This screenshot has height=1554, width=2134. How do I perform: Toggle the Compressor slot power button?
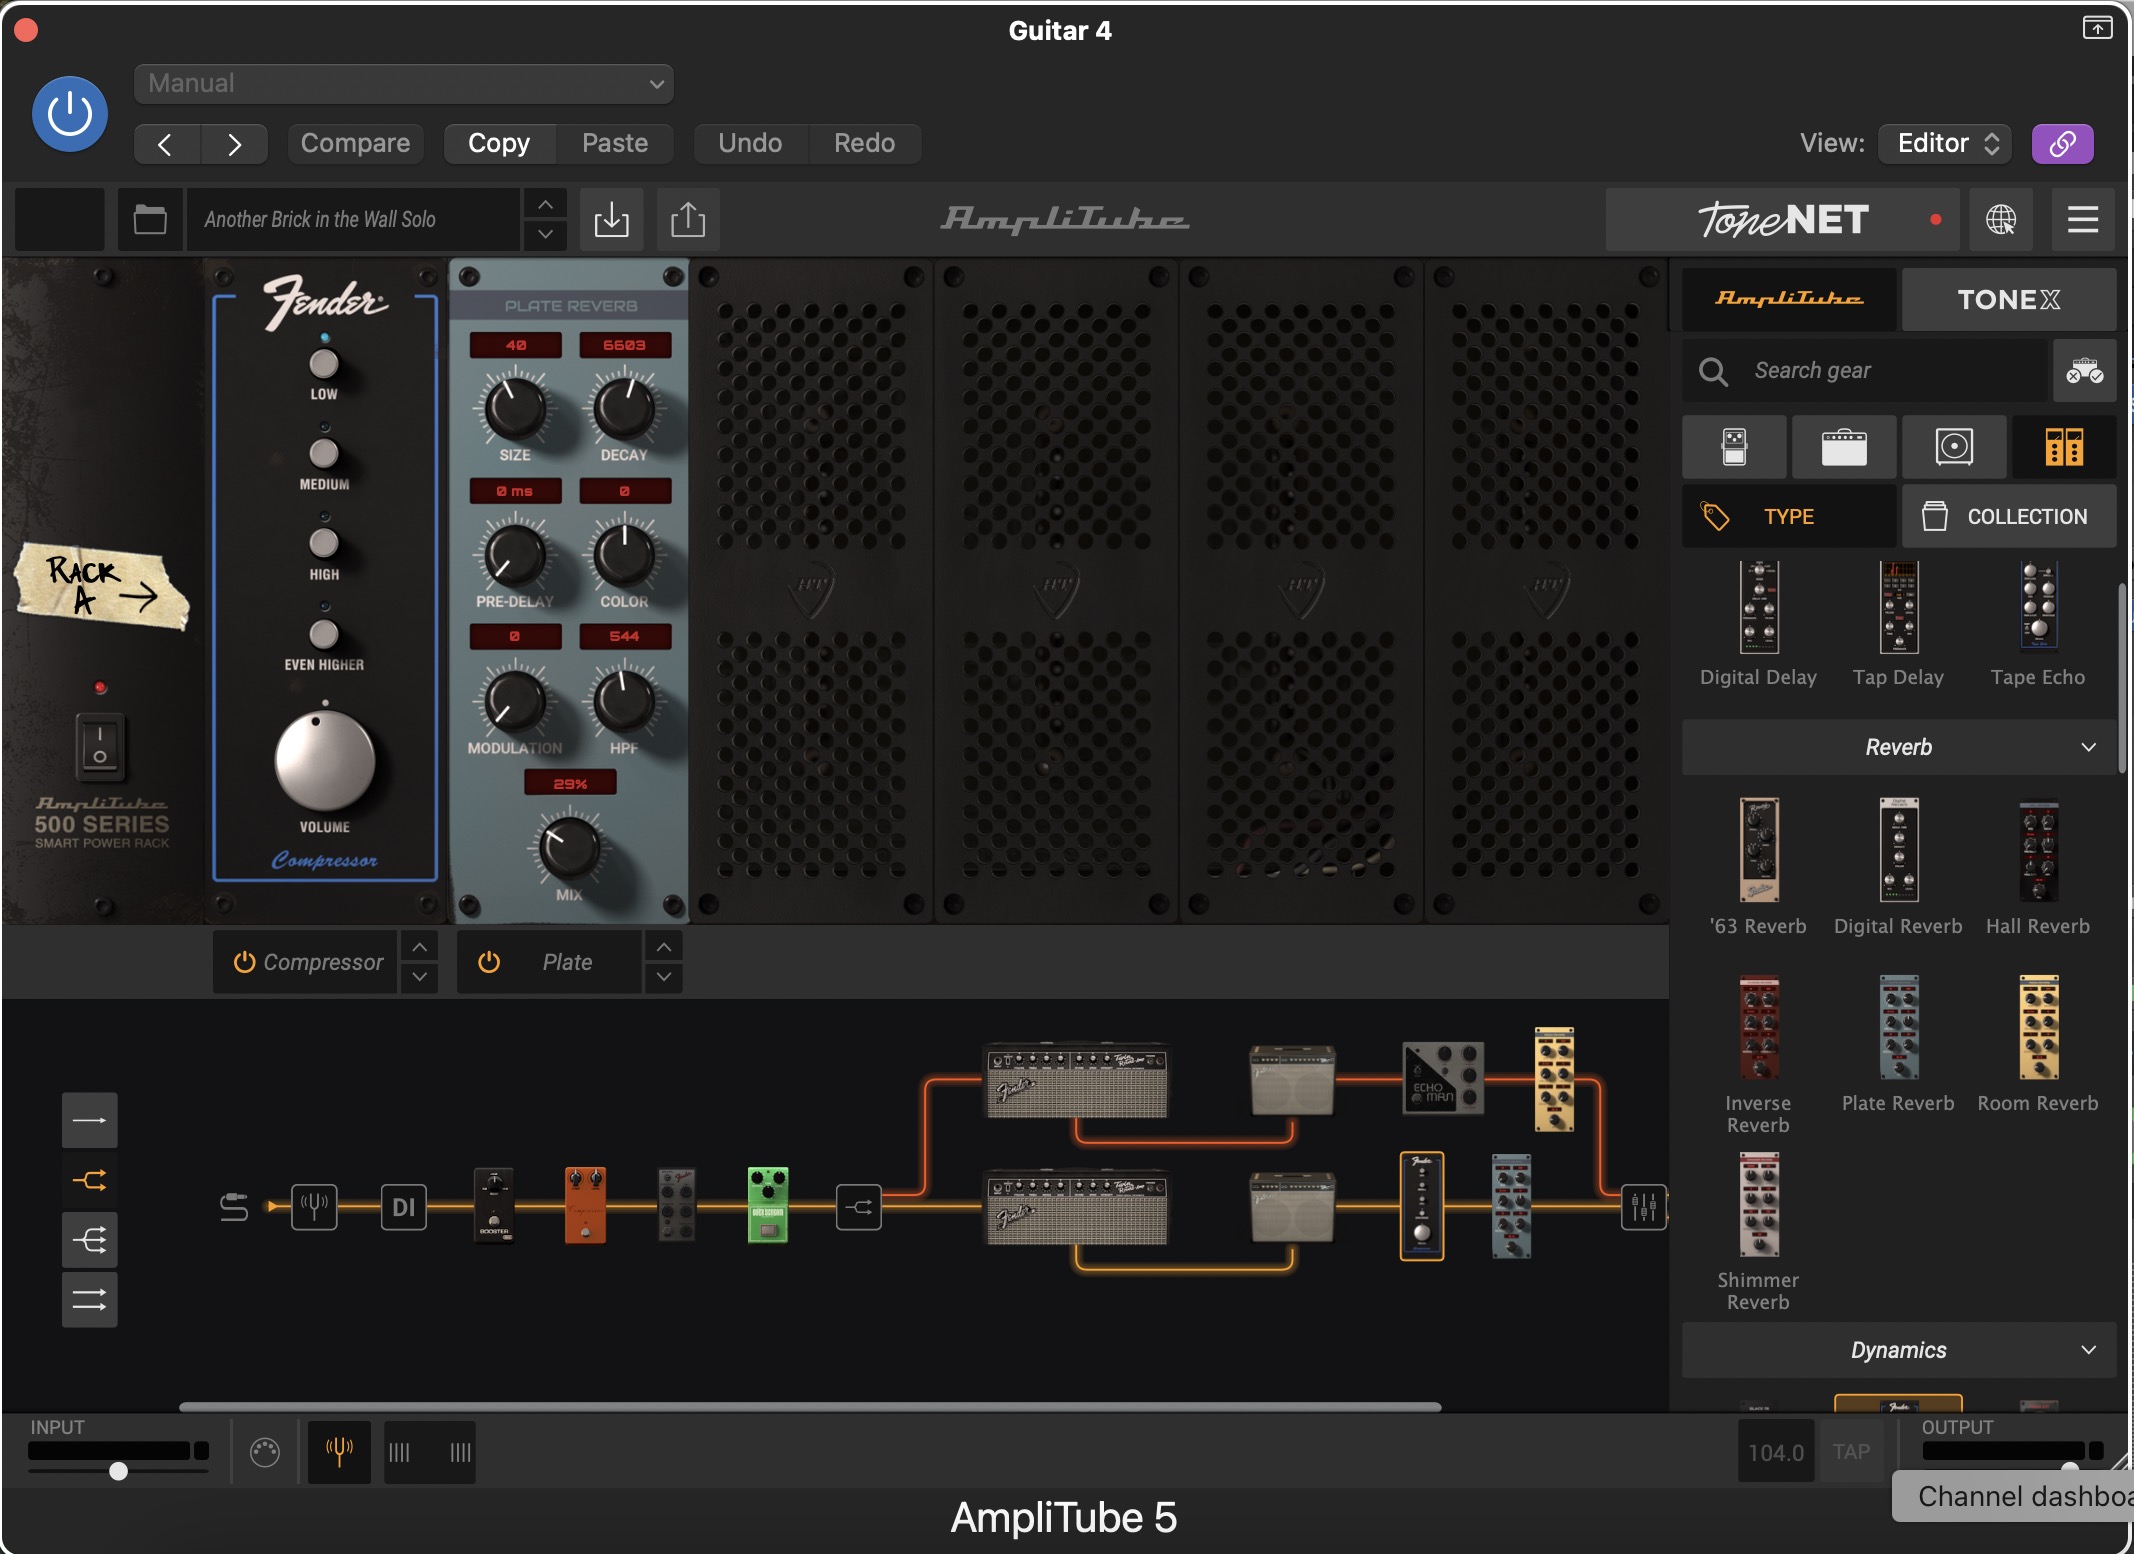click(x=244, y=962)
